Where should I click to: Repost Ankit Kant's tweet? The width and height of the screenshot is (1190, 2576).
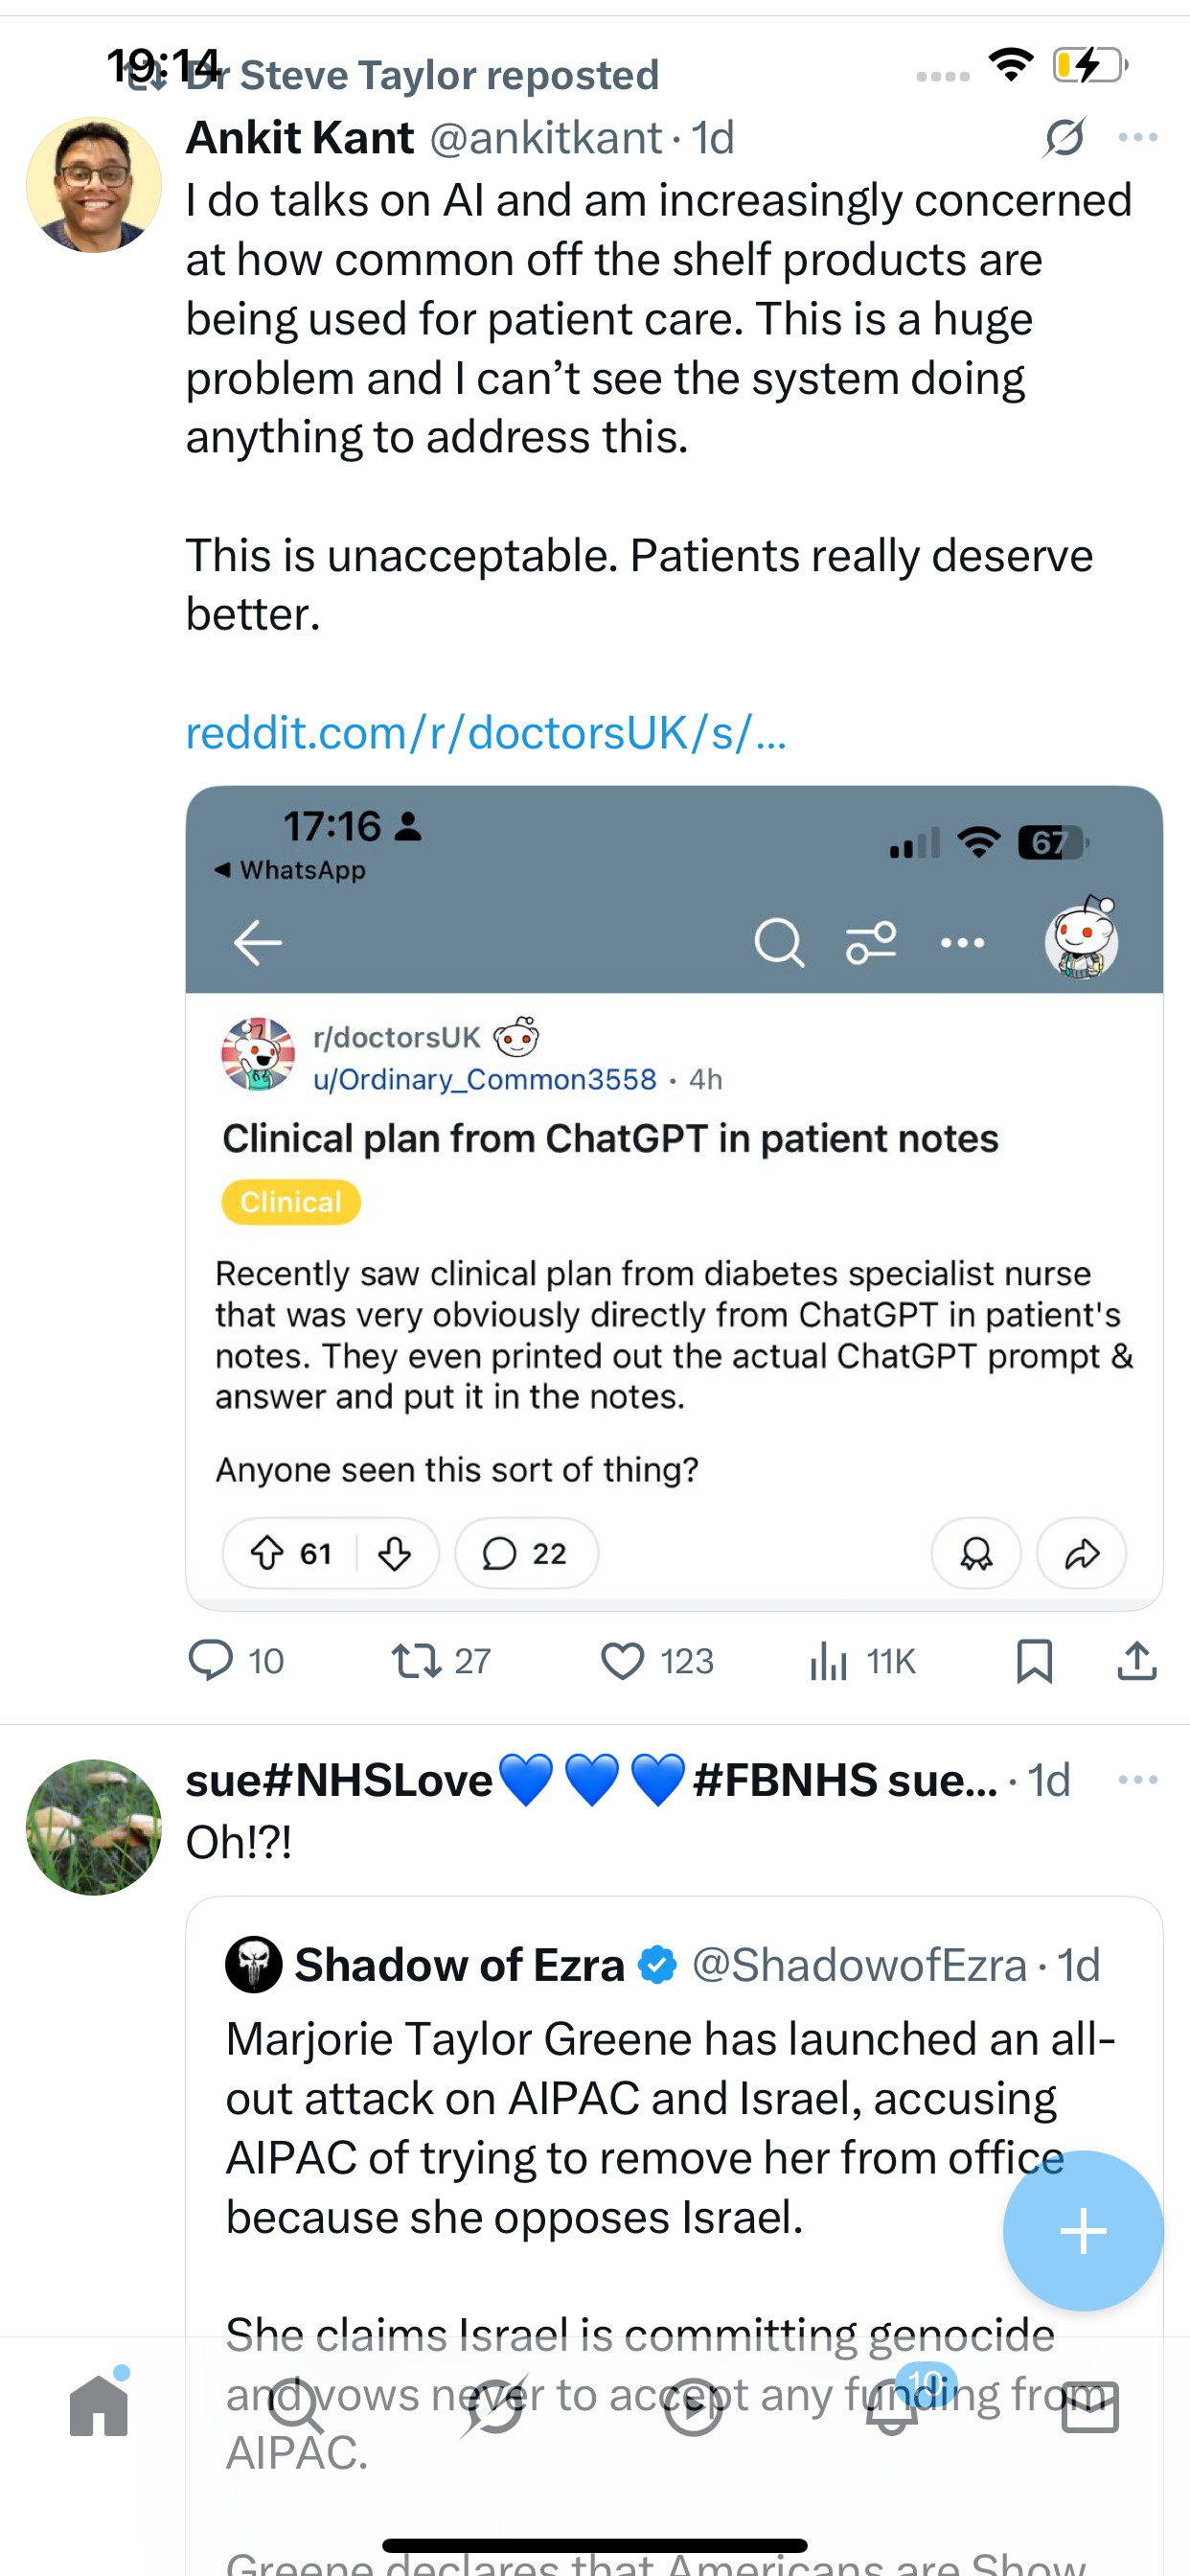point(416,1661)
